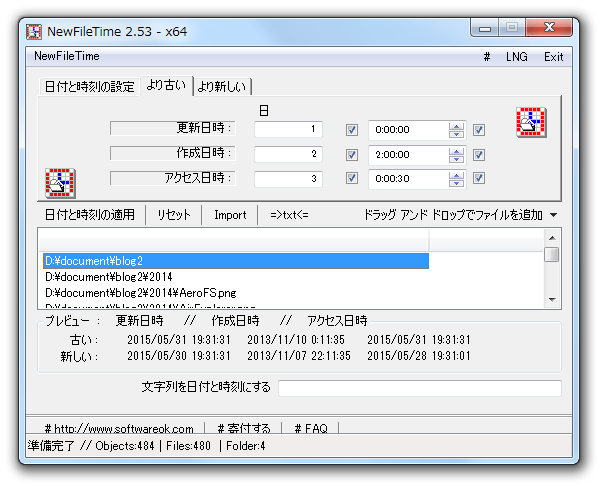The height and width of the screenshot is (487, 602).
Task: Click the file list scrollbar thumb
Action: (552, 255)
